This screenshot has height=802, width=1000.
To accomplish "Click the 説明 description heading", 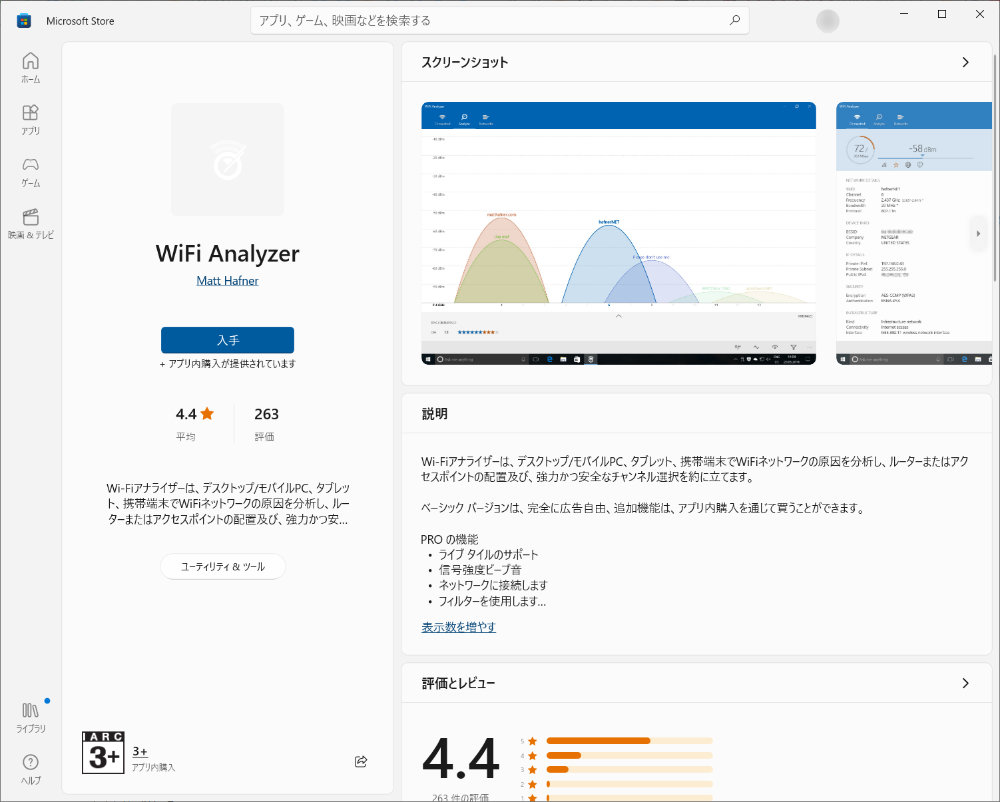I will click(x=434, y=414).
